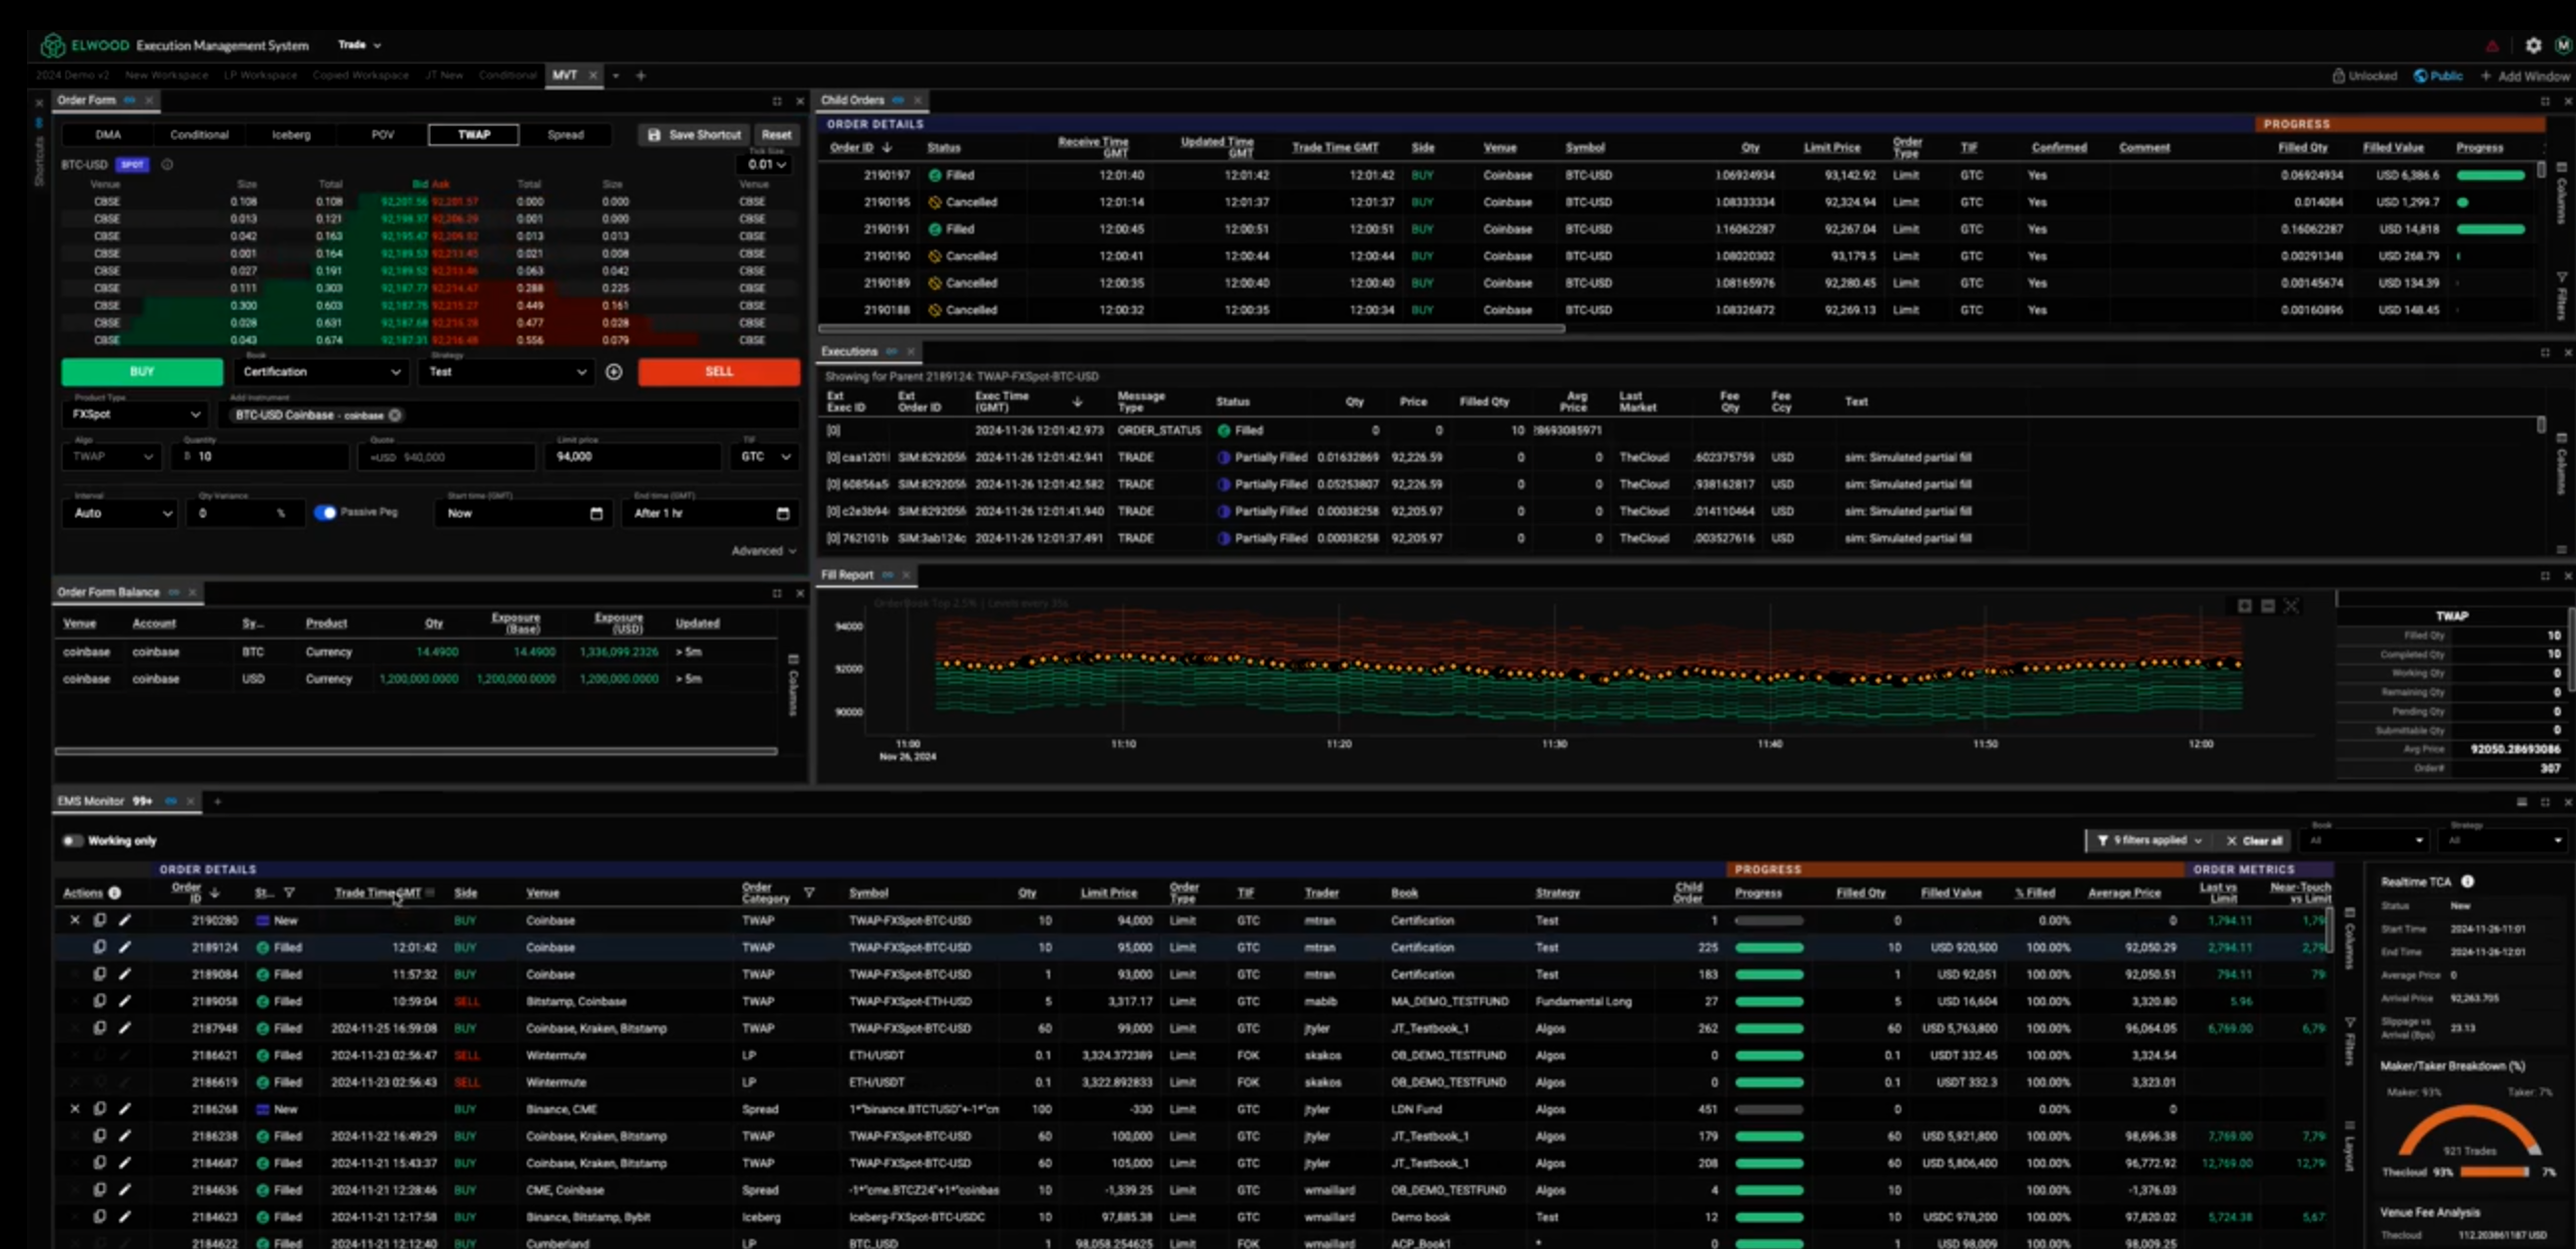Open the GTC time-in-force dropdown

pos(765,457)
